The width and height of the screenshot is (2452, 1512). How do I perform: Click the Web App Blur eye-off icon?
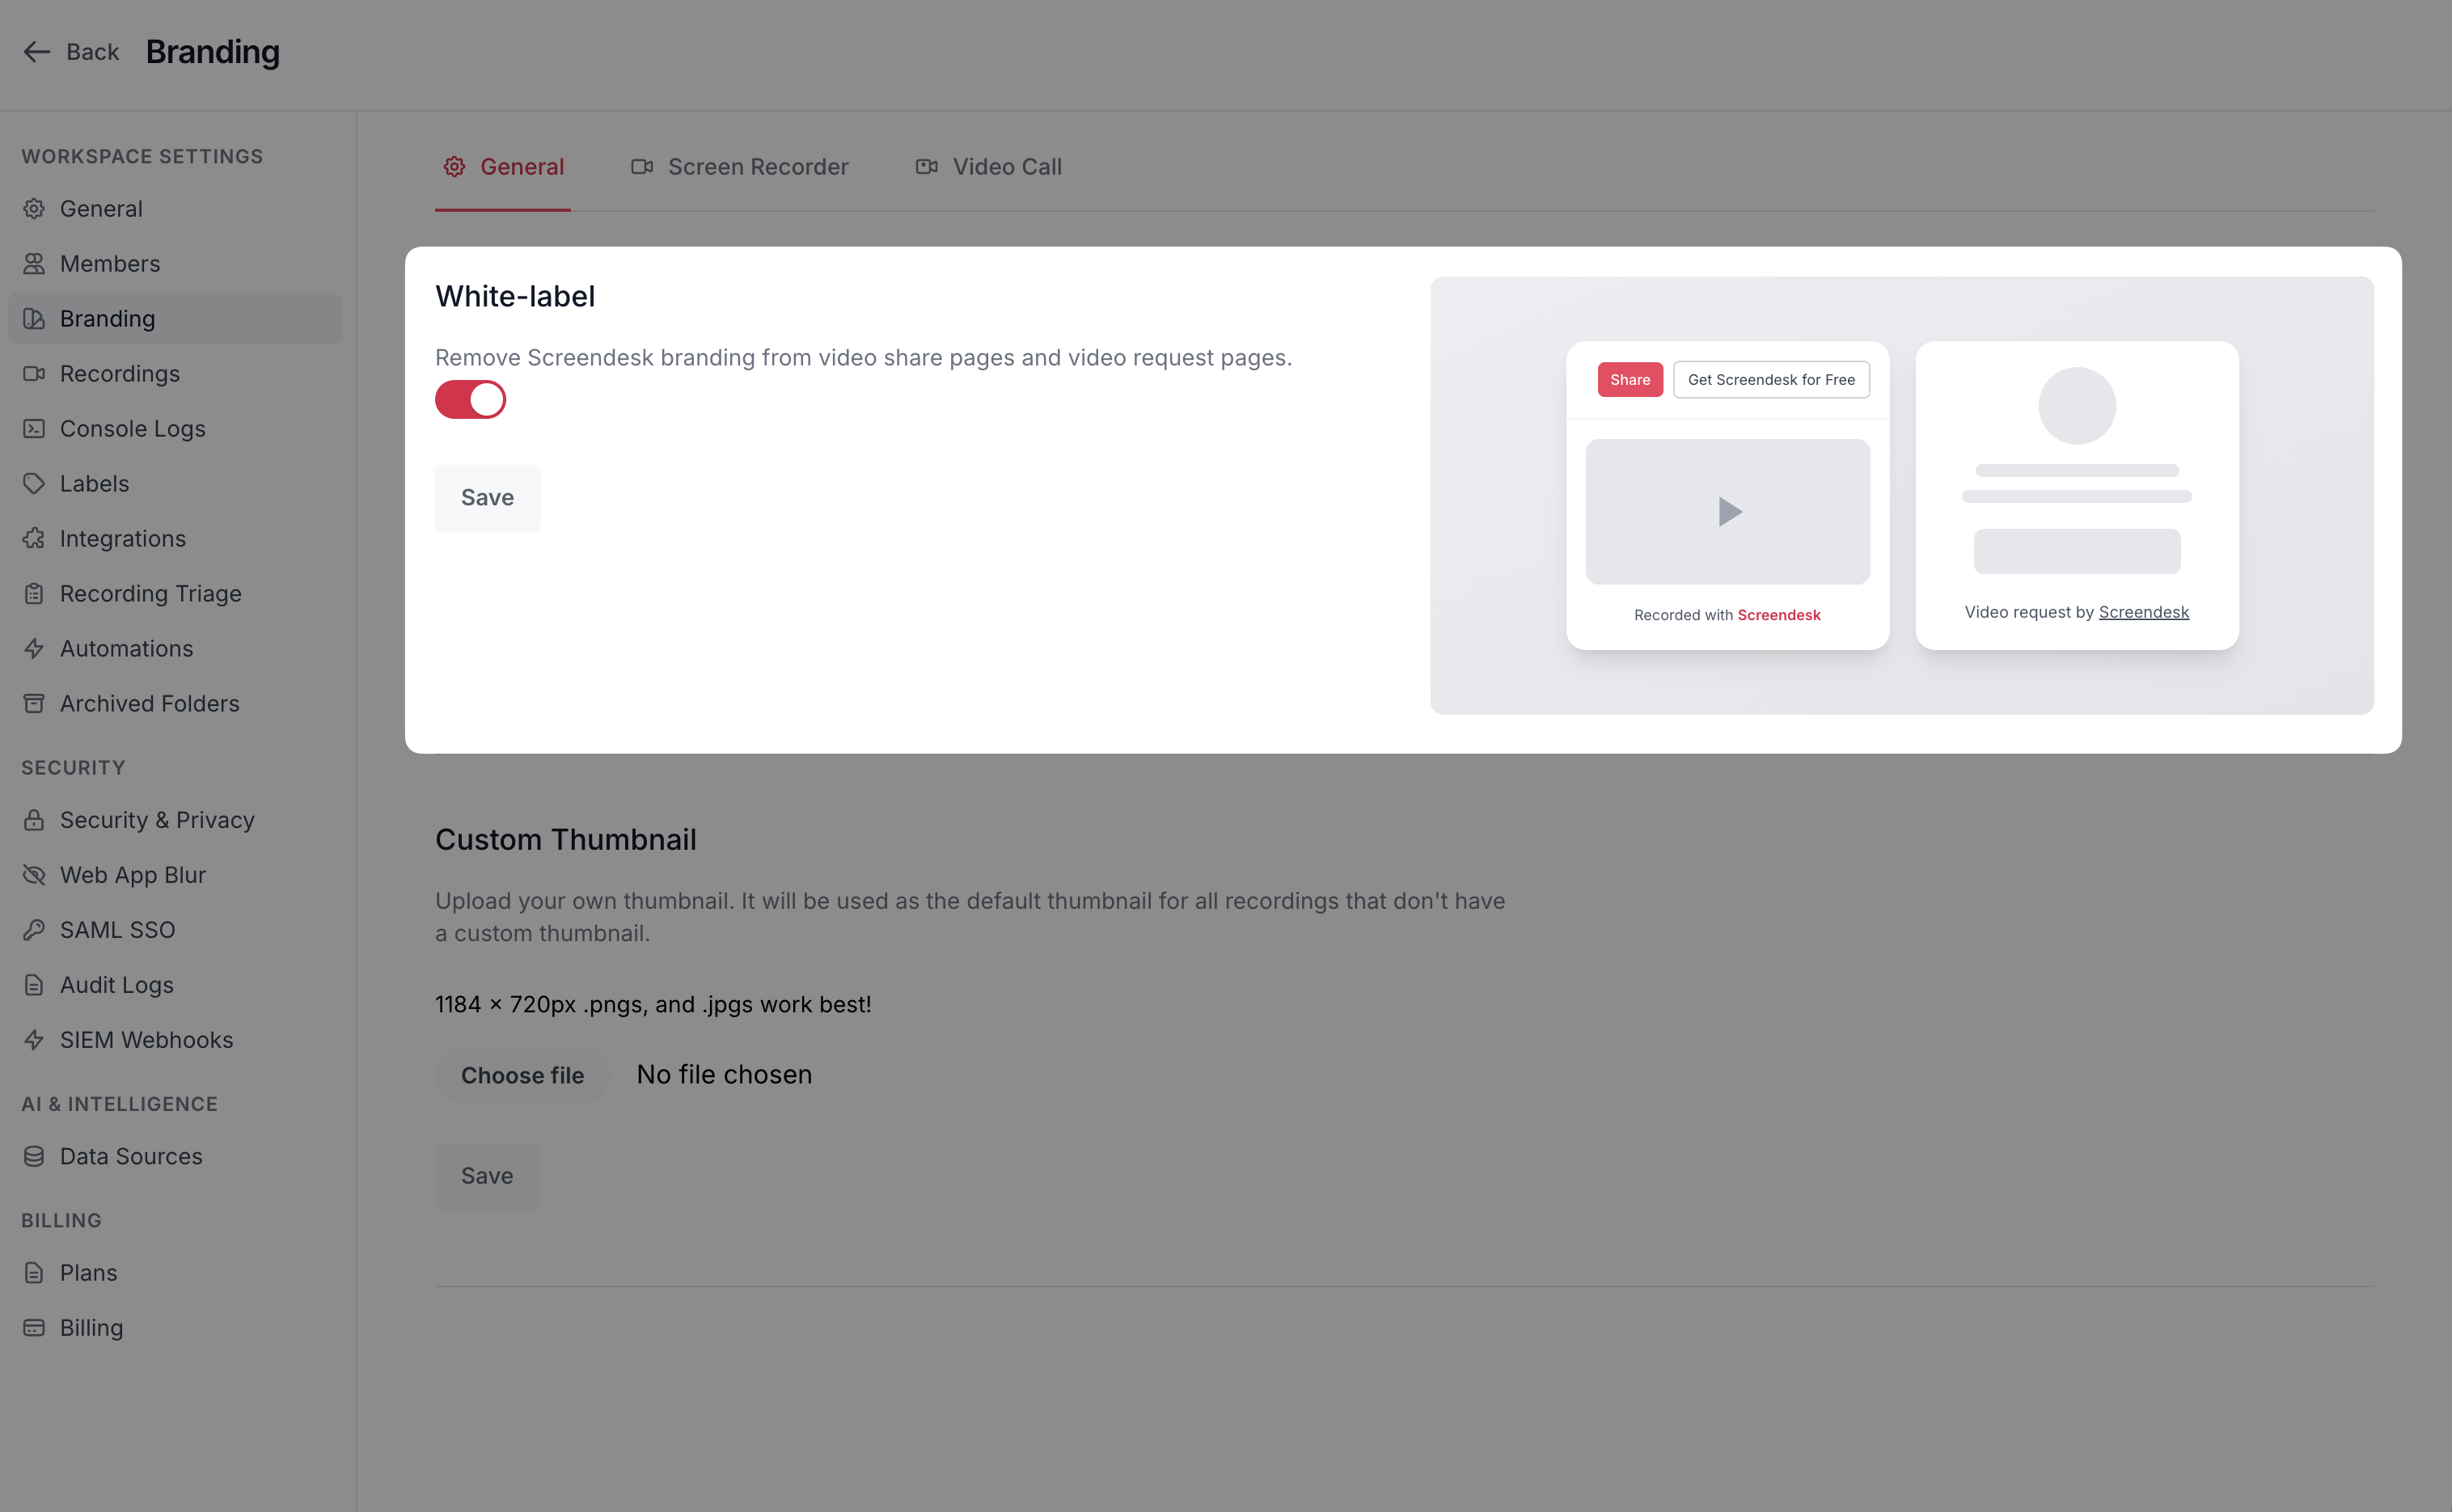click(34, 875)
